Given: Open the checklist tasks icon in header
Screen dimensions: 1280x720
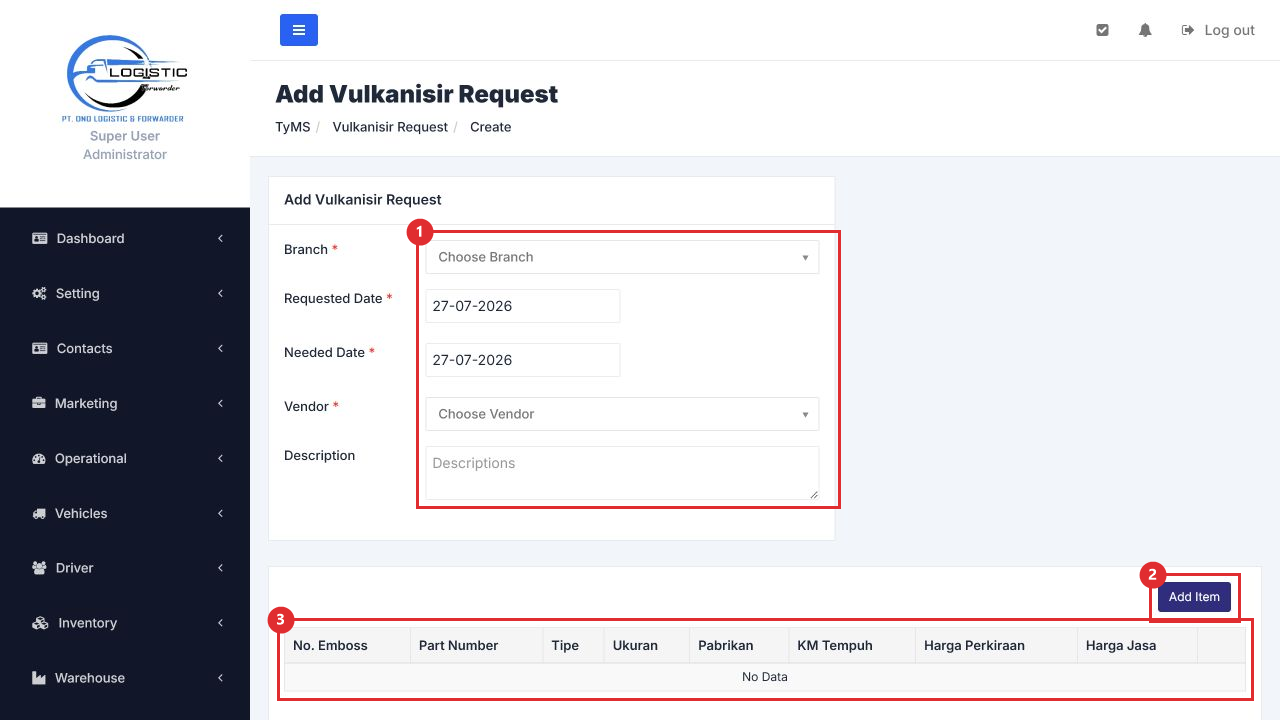Looking at the screenshot, I should [x=1102, y=30].
